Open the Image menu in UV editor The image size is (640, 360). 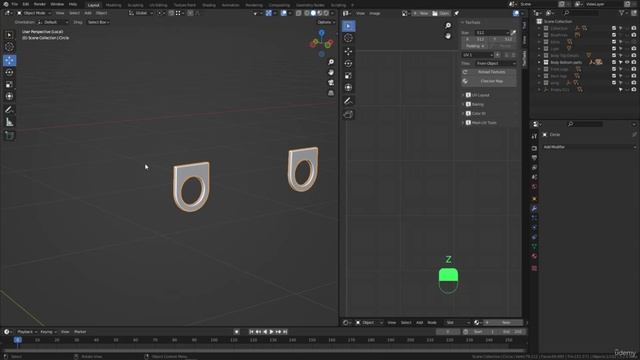point(375,13)
